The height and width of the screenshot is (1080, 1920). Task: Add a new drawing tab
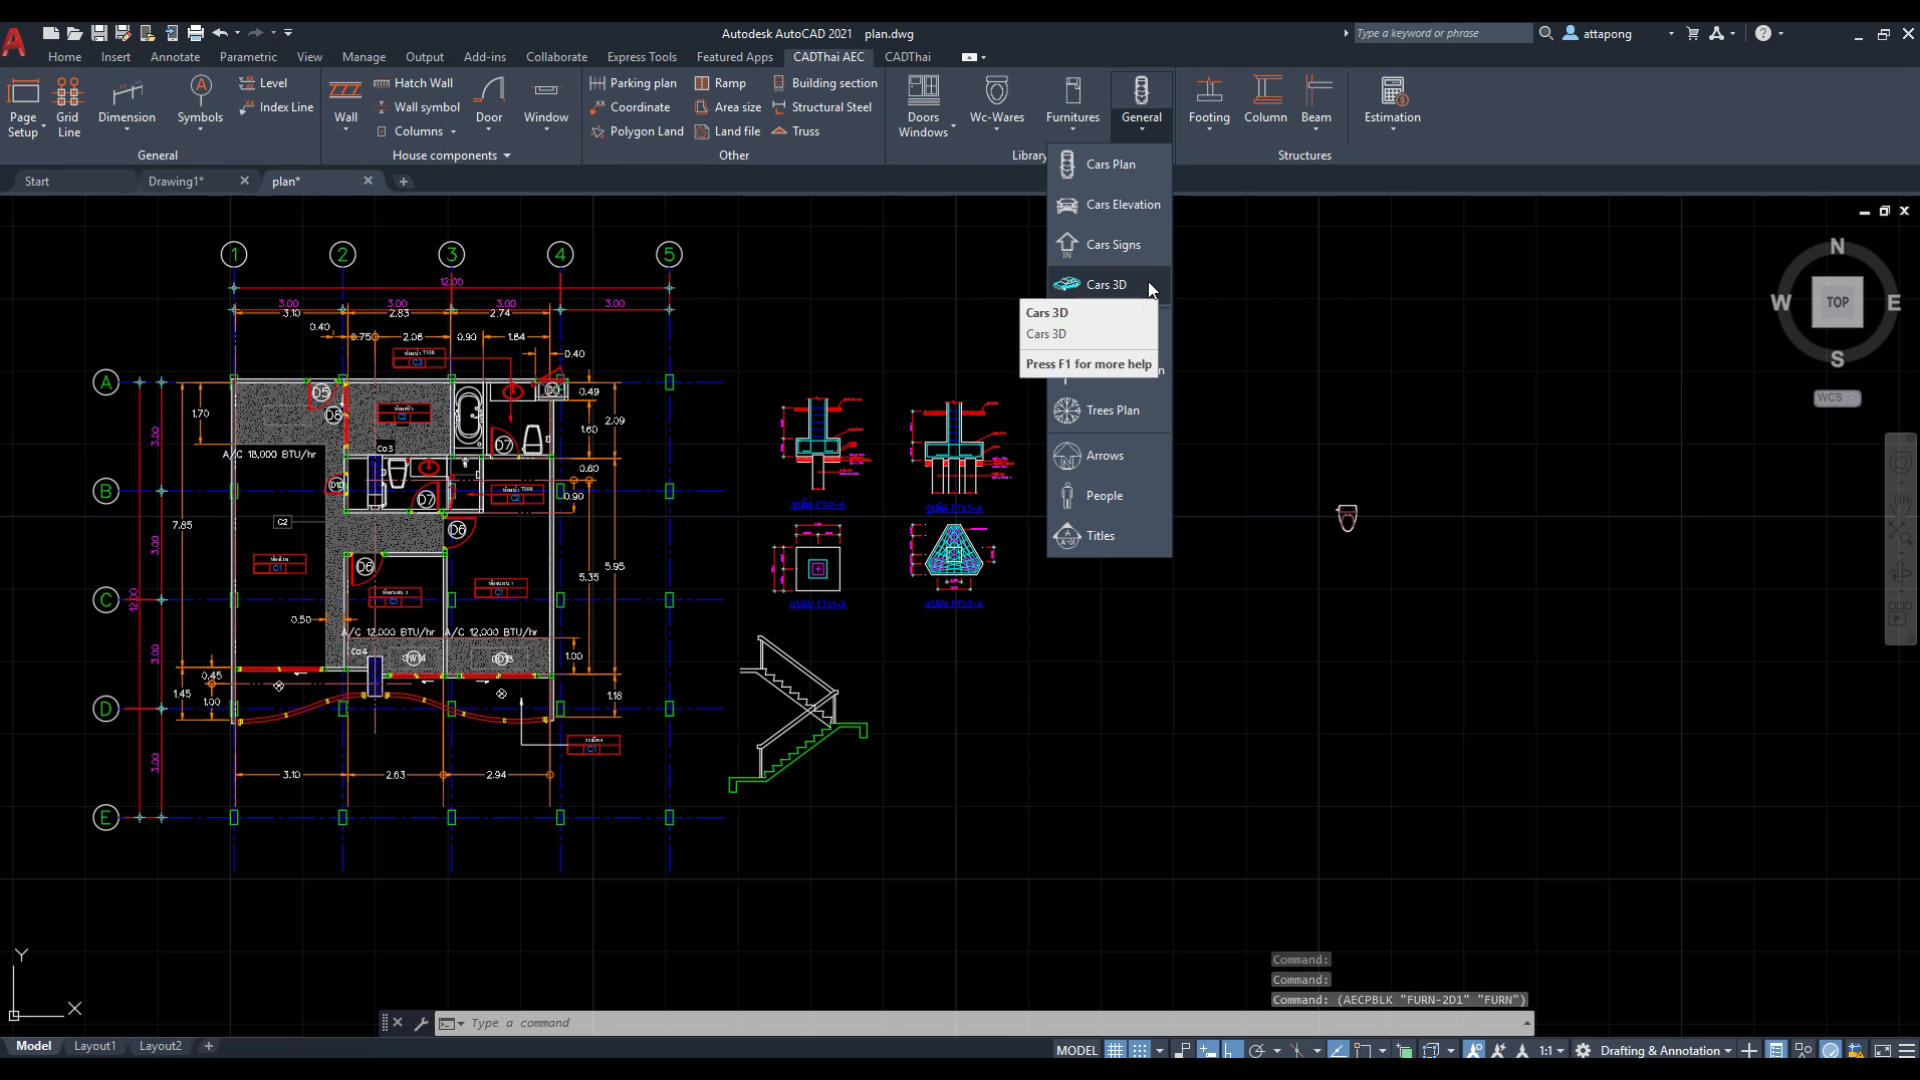(403, 181)
